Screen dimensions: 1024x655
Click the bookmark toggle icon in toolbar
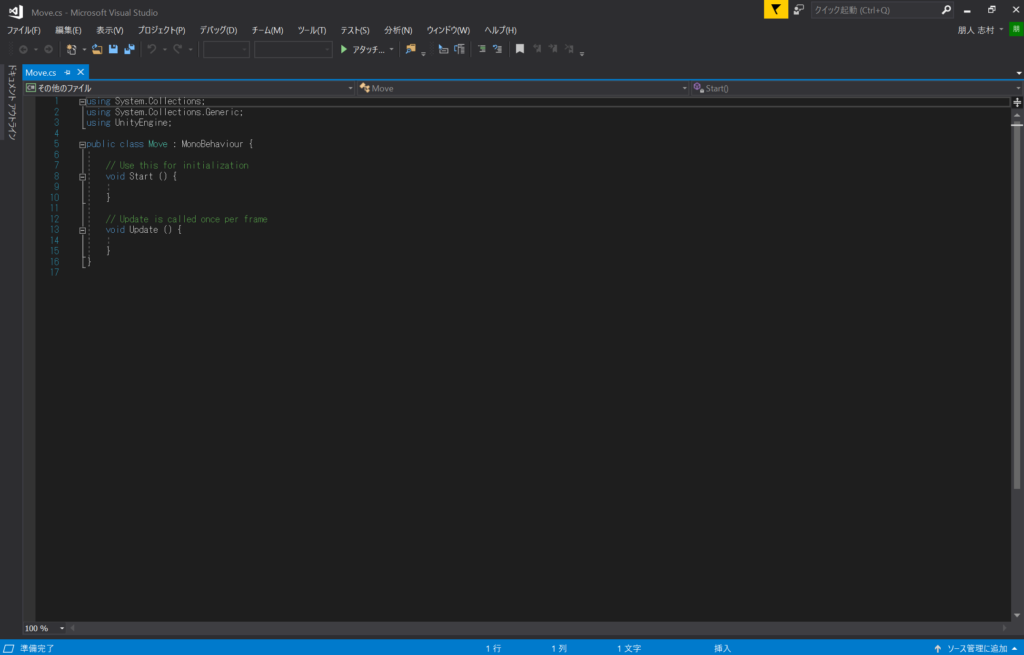tap(519, 49)
